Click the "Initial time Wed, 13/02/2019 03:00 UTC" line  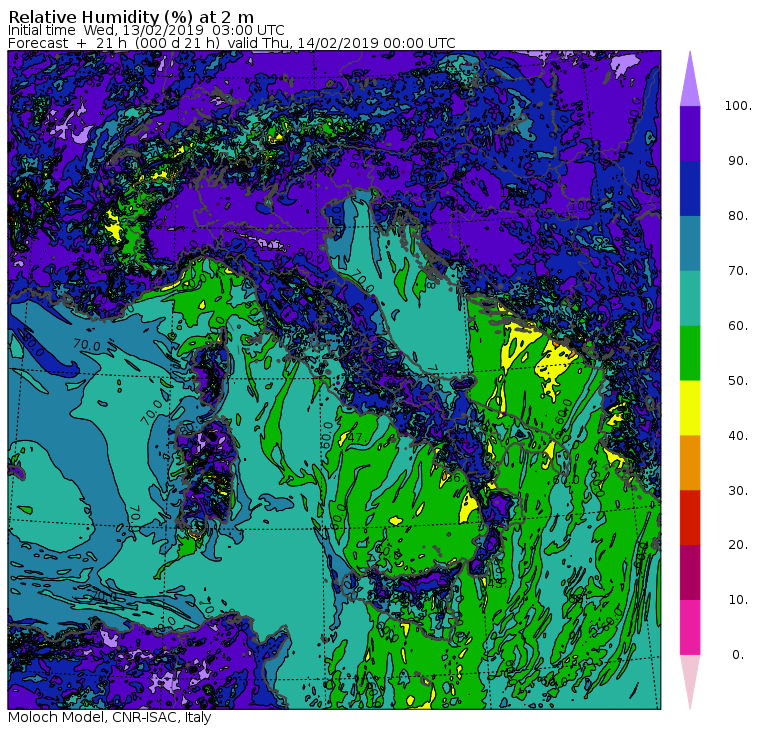pos(146,30)
